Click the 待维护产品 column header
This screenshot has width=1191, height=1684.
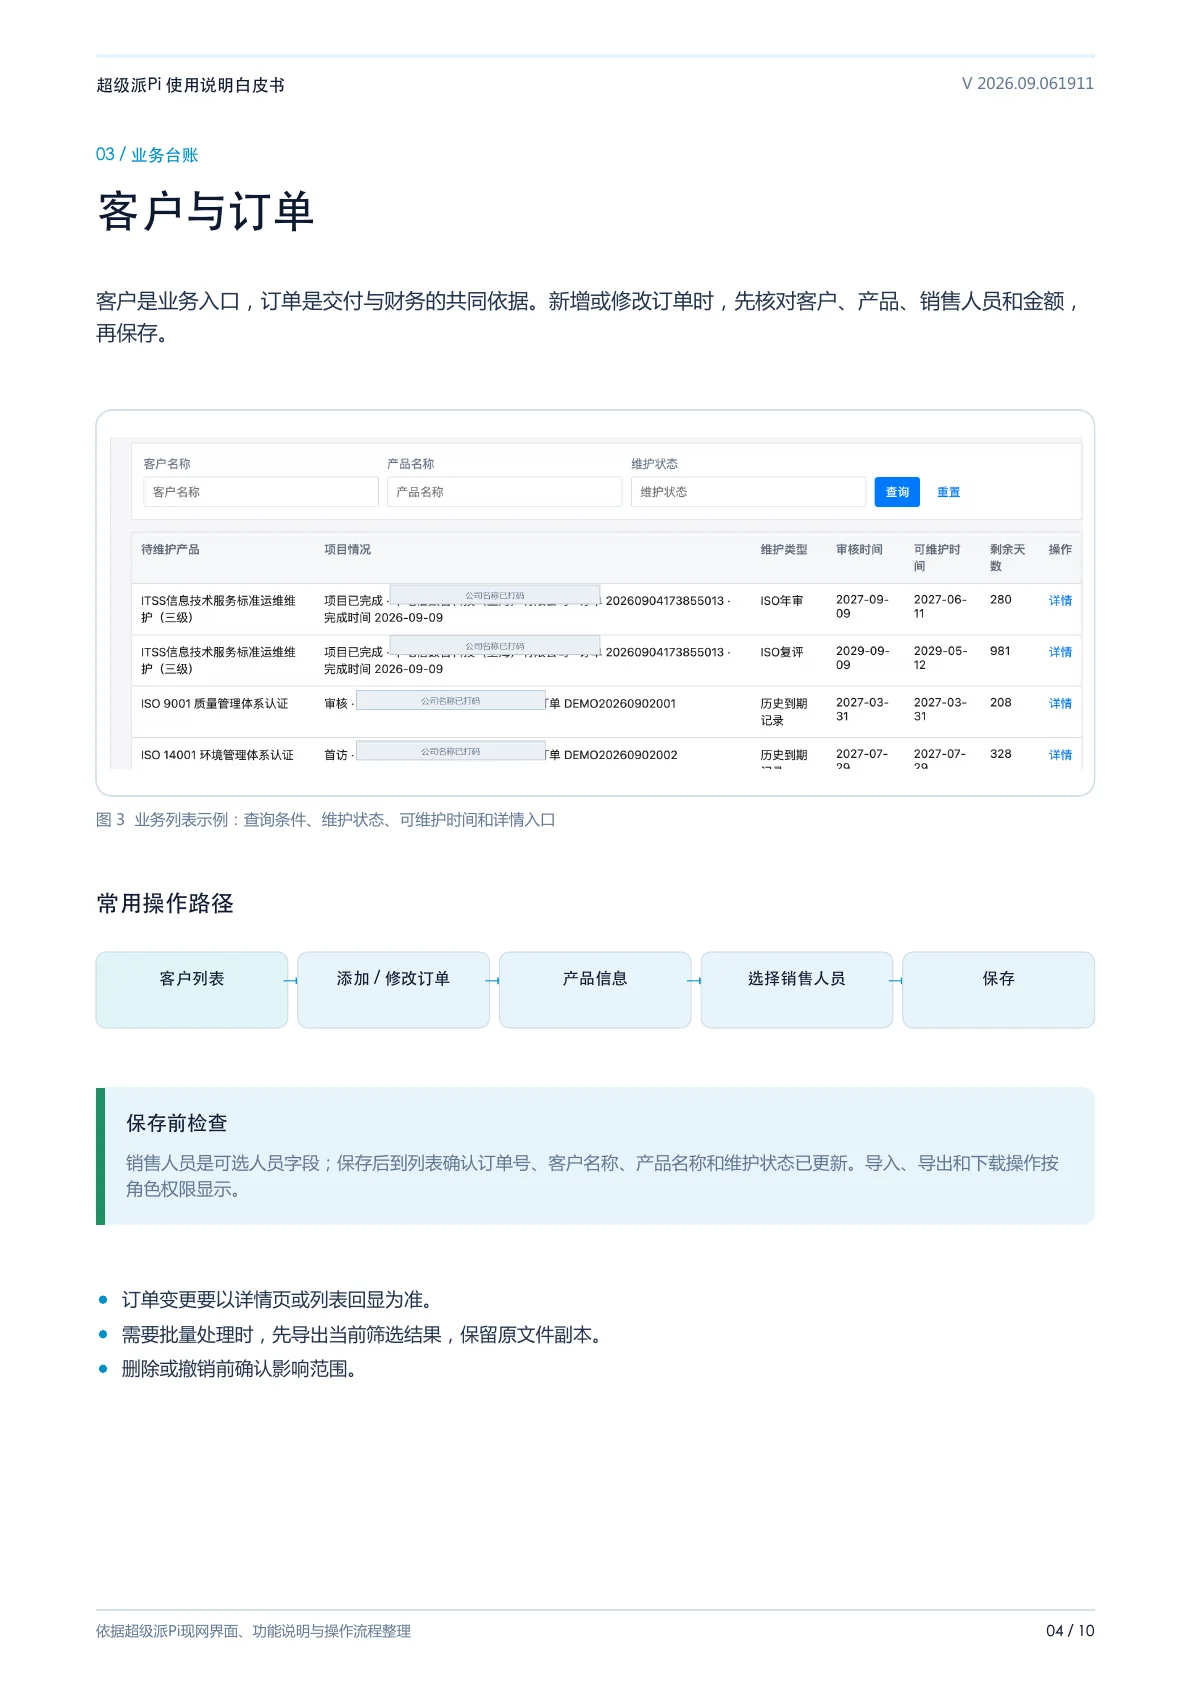click(x=170, y=550)
